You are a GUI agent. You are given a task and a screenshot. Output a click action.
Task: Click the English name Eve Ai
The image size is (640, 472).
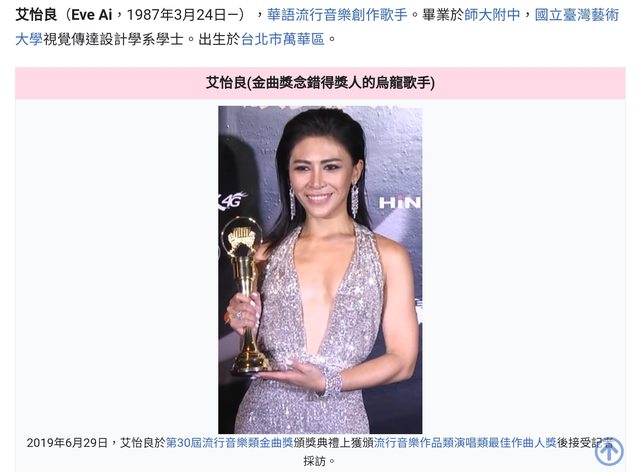[91, 15]
